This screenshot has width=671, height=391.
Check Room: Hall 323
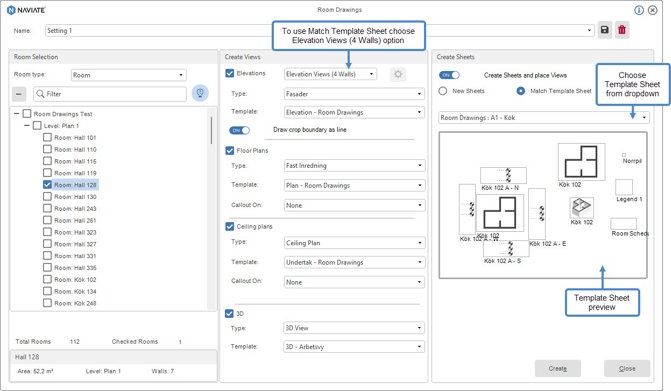48,232
